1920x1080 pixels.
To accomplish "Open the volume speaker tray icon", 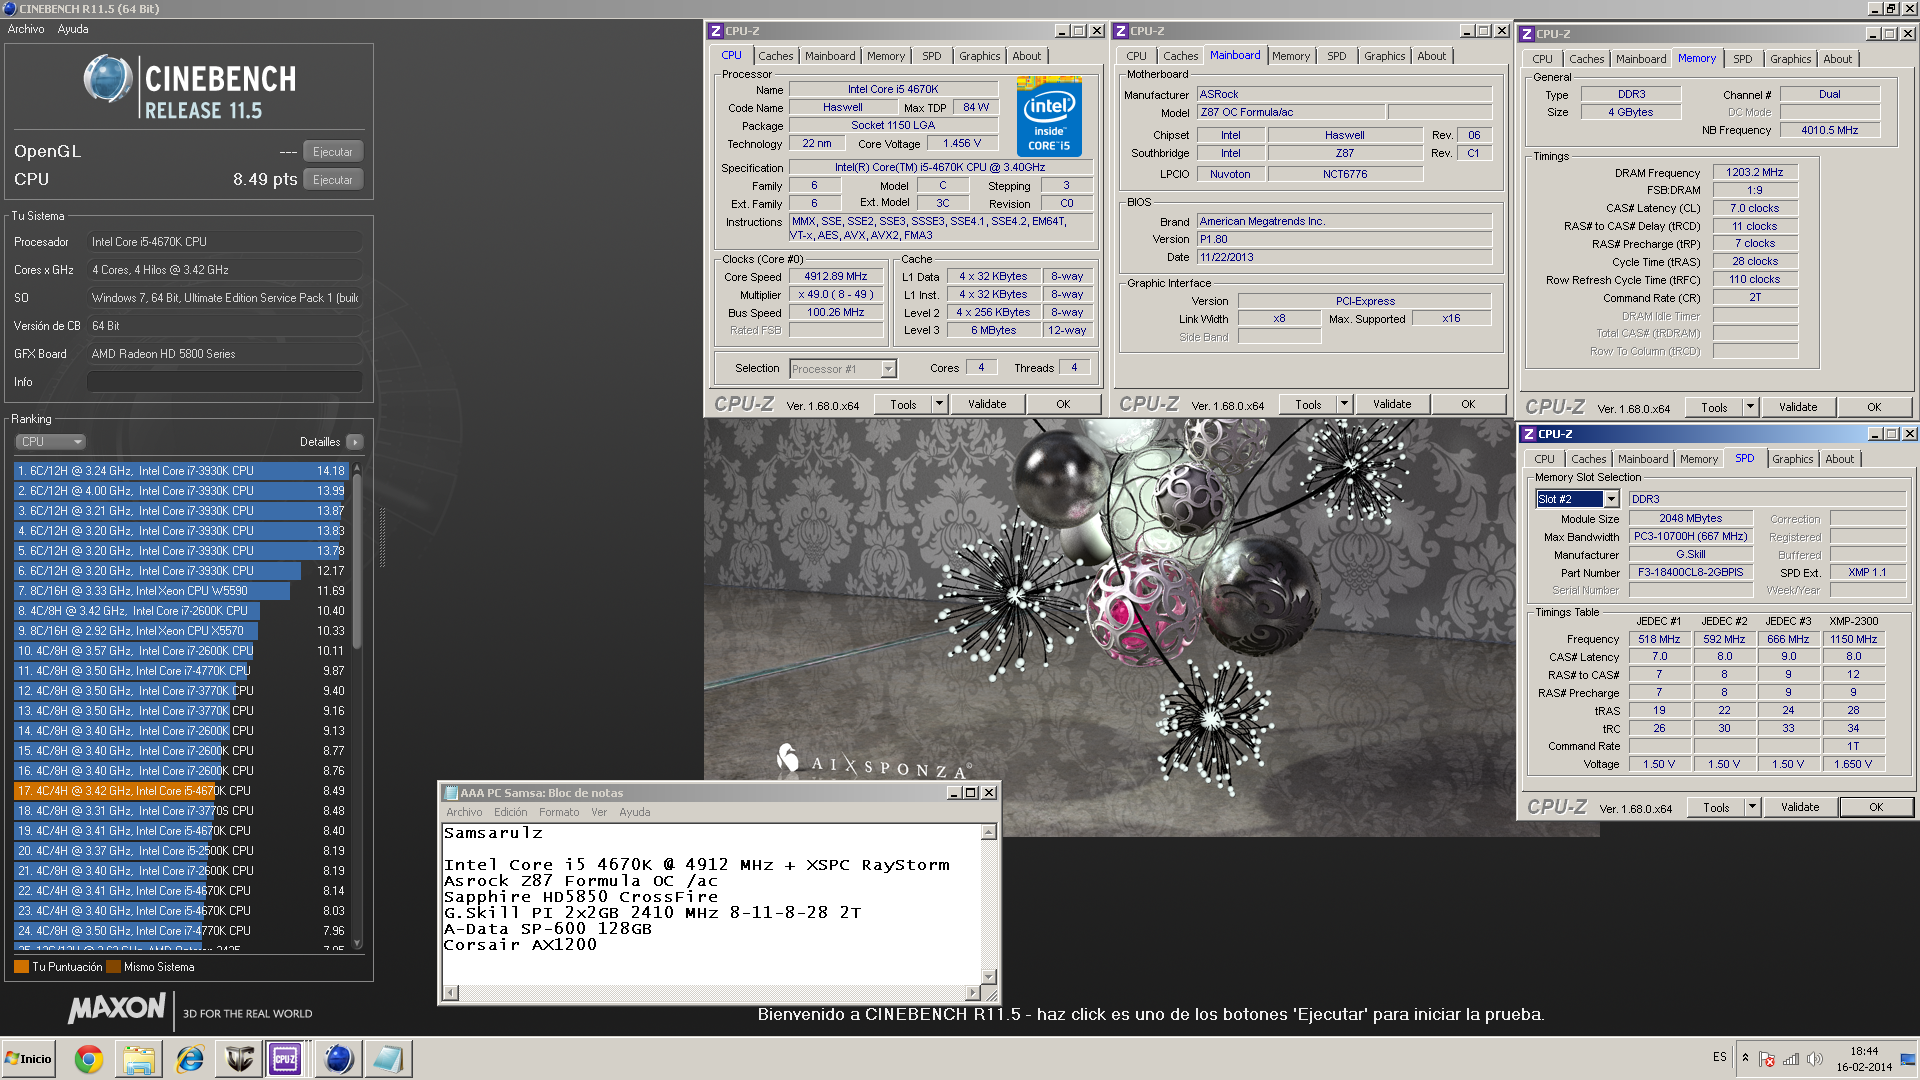I will point(1815,1059).
